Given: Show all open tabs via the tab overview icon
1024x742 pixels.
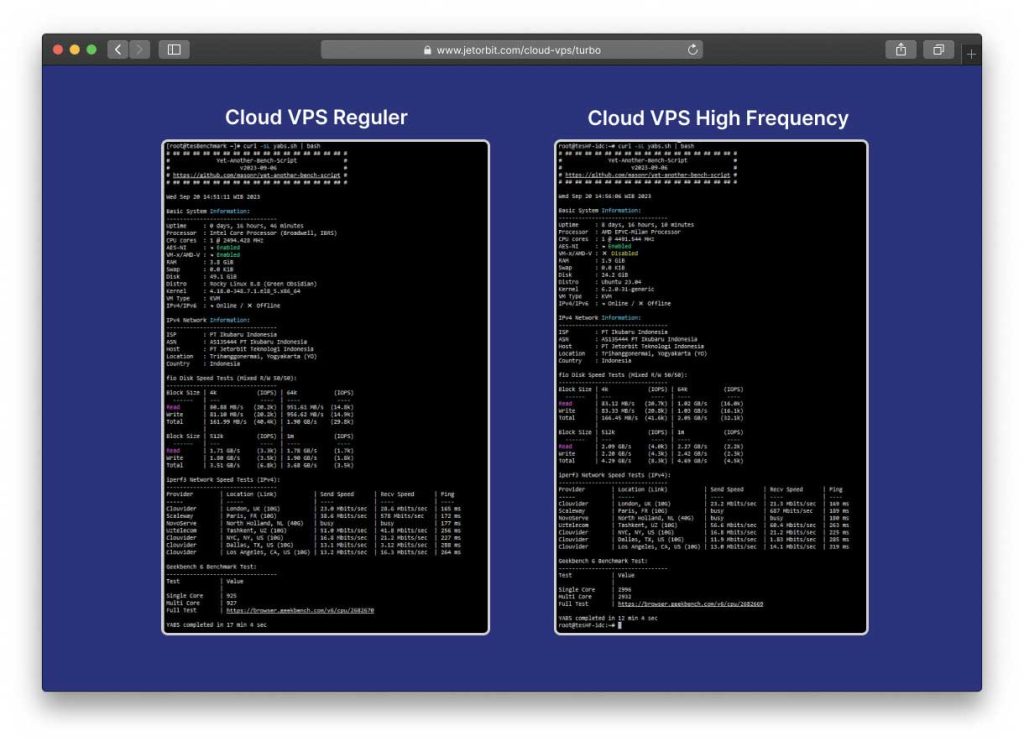Looking at the screenshot, I should pos(938,48).
